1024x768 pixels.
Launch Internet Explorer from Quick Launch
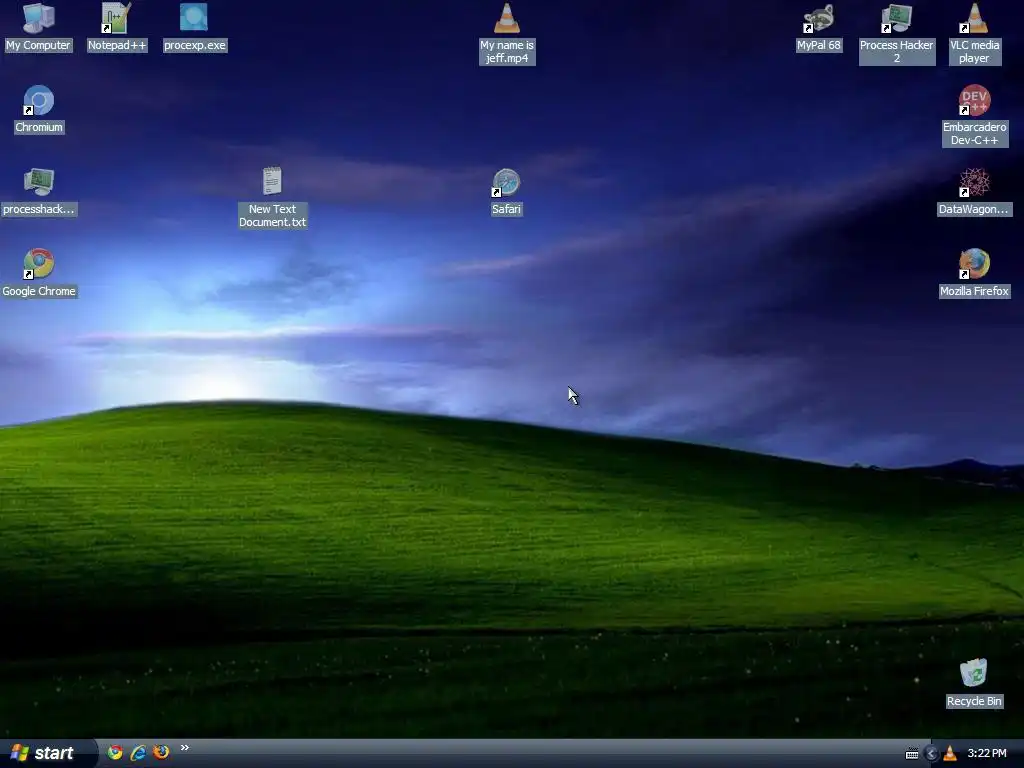138,752
